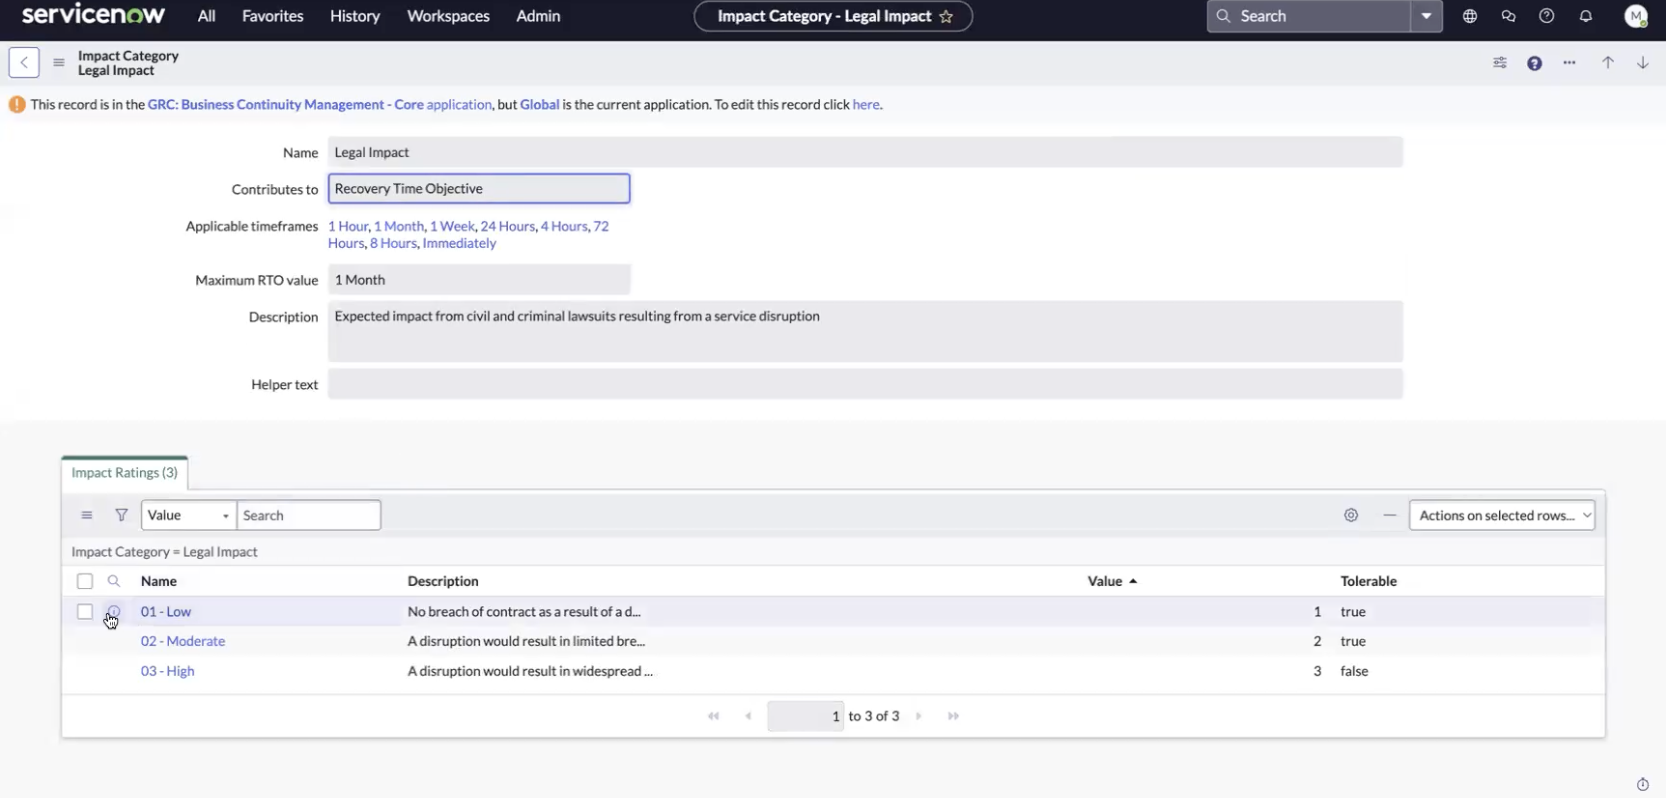
Task: Check the 01 - Low row checkbox
Action: pyautogui.click(x=85, y=612)
